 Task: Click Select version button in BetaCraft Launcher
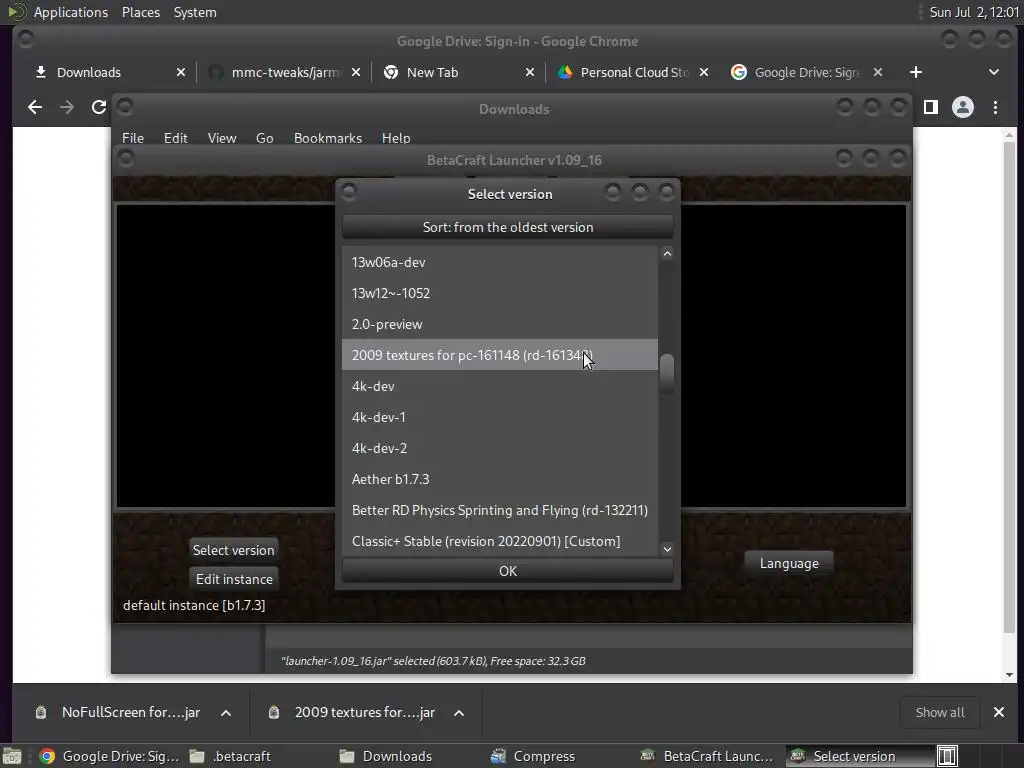[233, 550]
